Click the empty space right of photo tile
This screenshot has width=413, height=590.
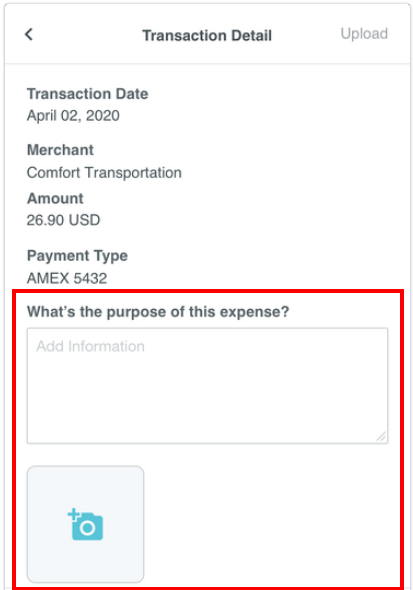pyautogui.click(x=271, y=524)
